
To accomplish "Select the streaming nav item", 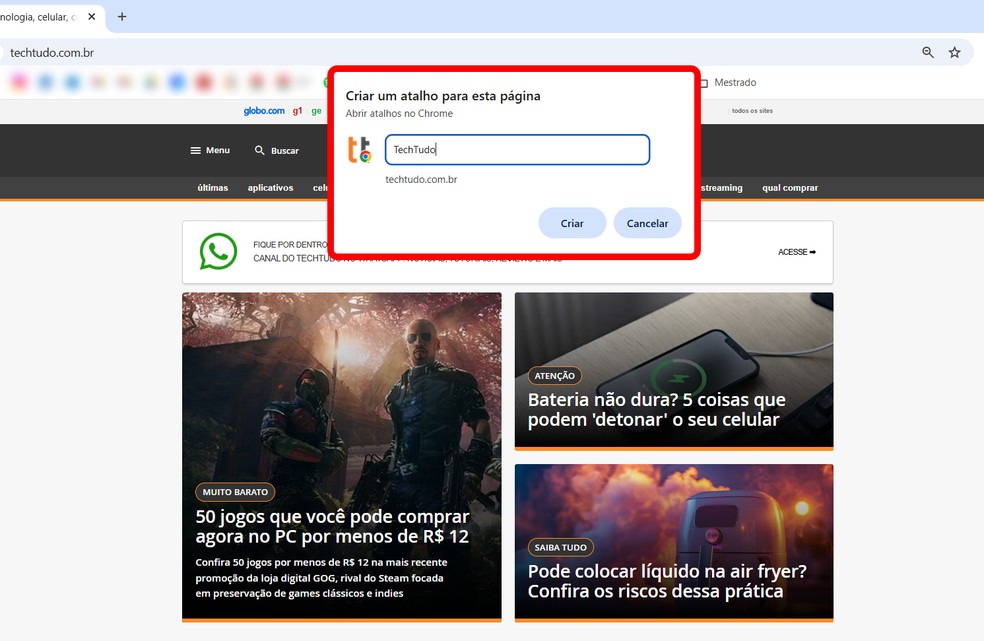I will tap(722, 188).
